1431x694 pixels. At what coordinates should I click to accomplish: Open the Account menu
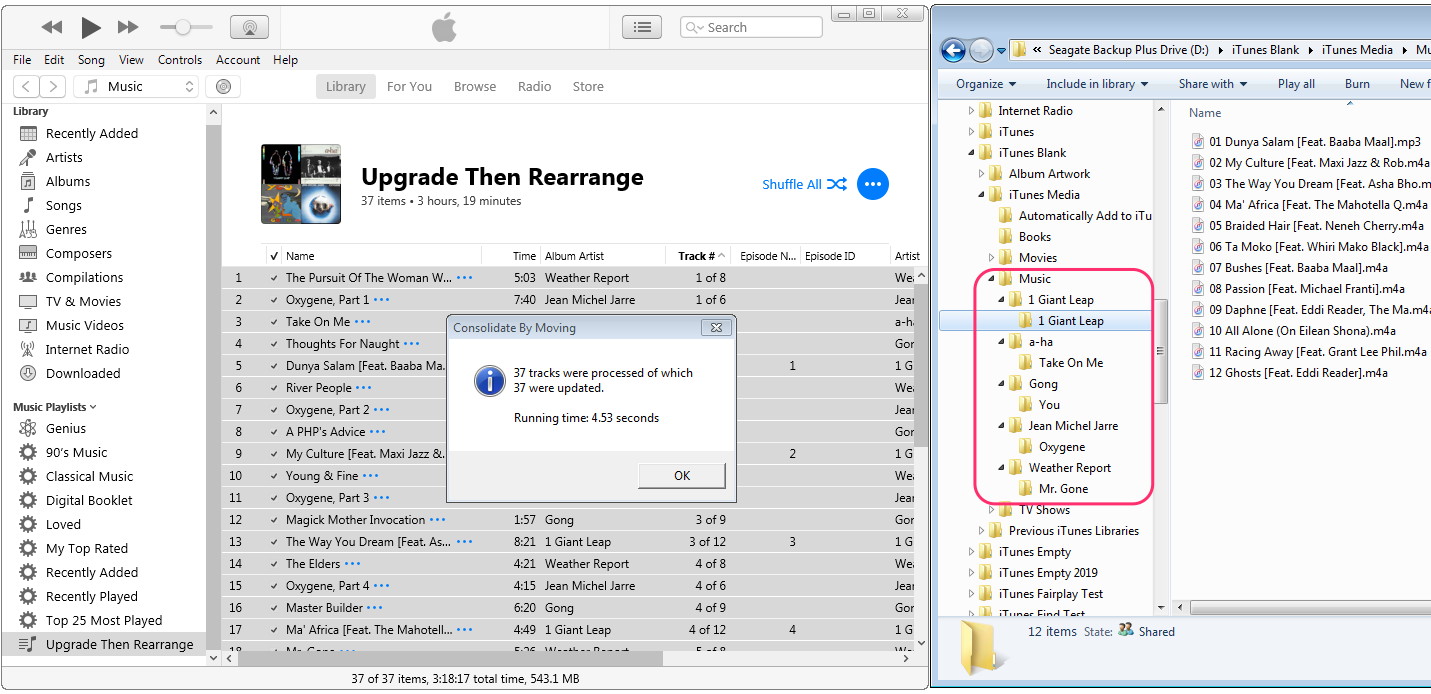[238, 60]
